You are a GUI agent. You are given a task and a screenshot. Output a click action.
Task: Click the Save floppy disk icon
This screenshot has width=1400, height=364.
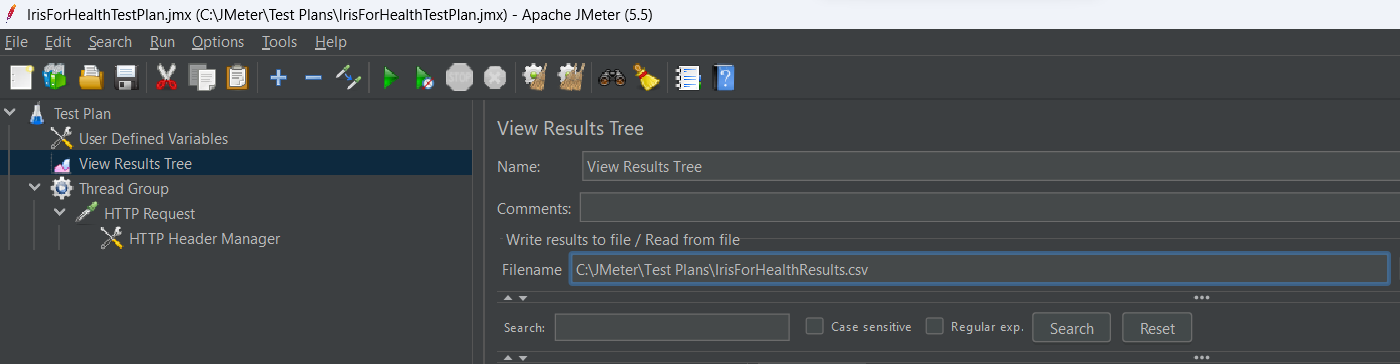click(x=126, y=77)
